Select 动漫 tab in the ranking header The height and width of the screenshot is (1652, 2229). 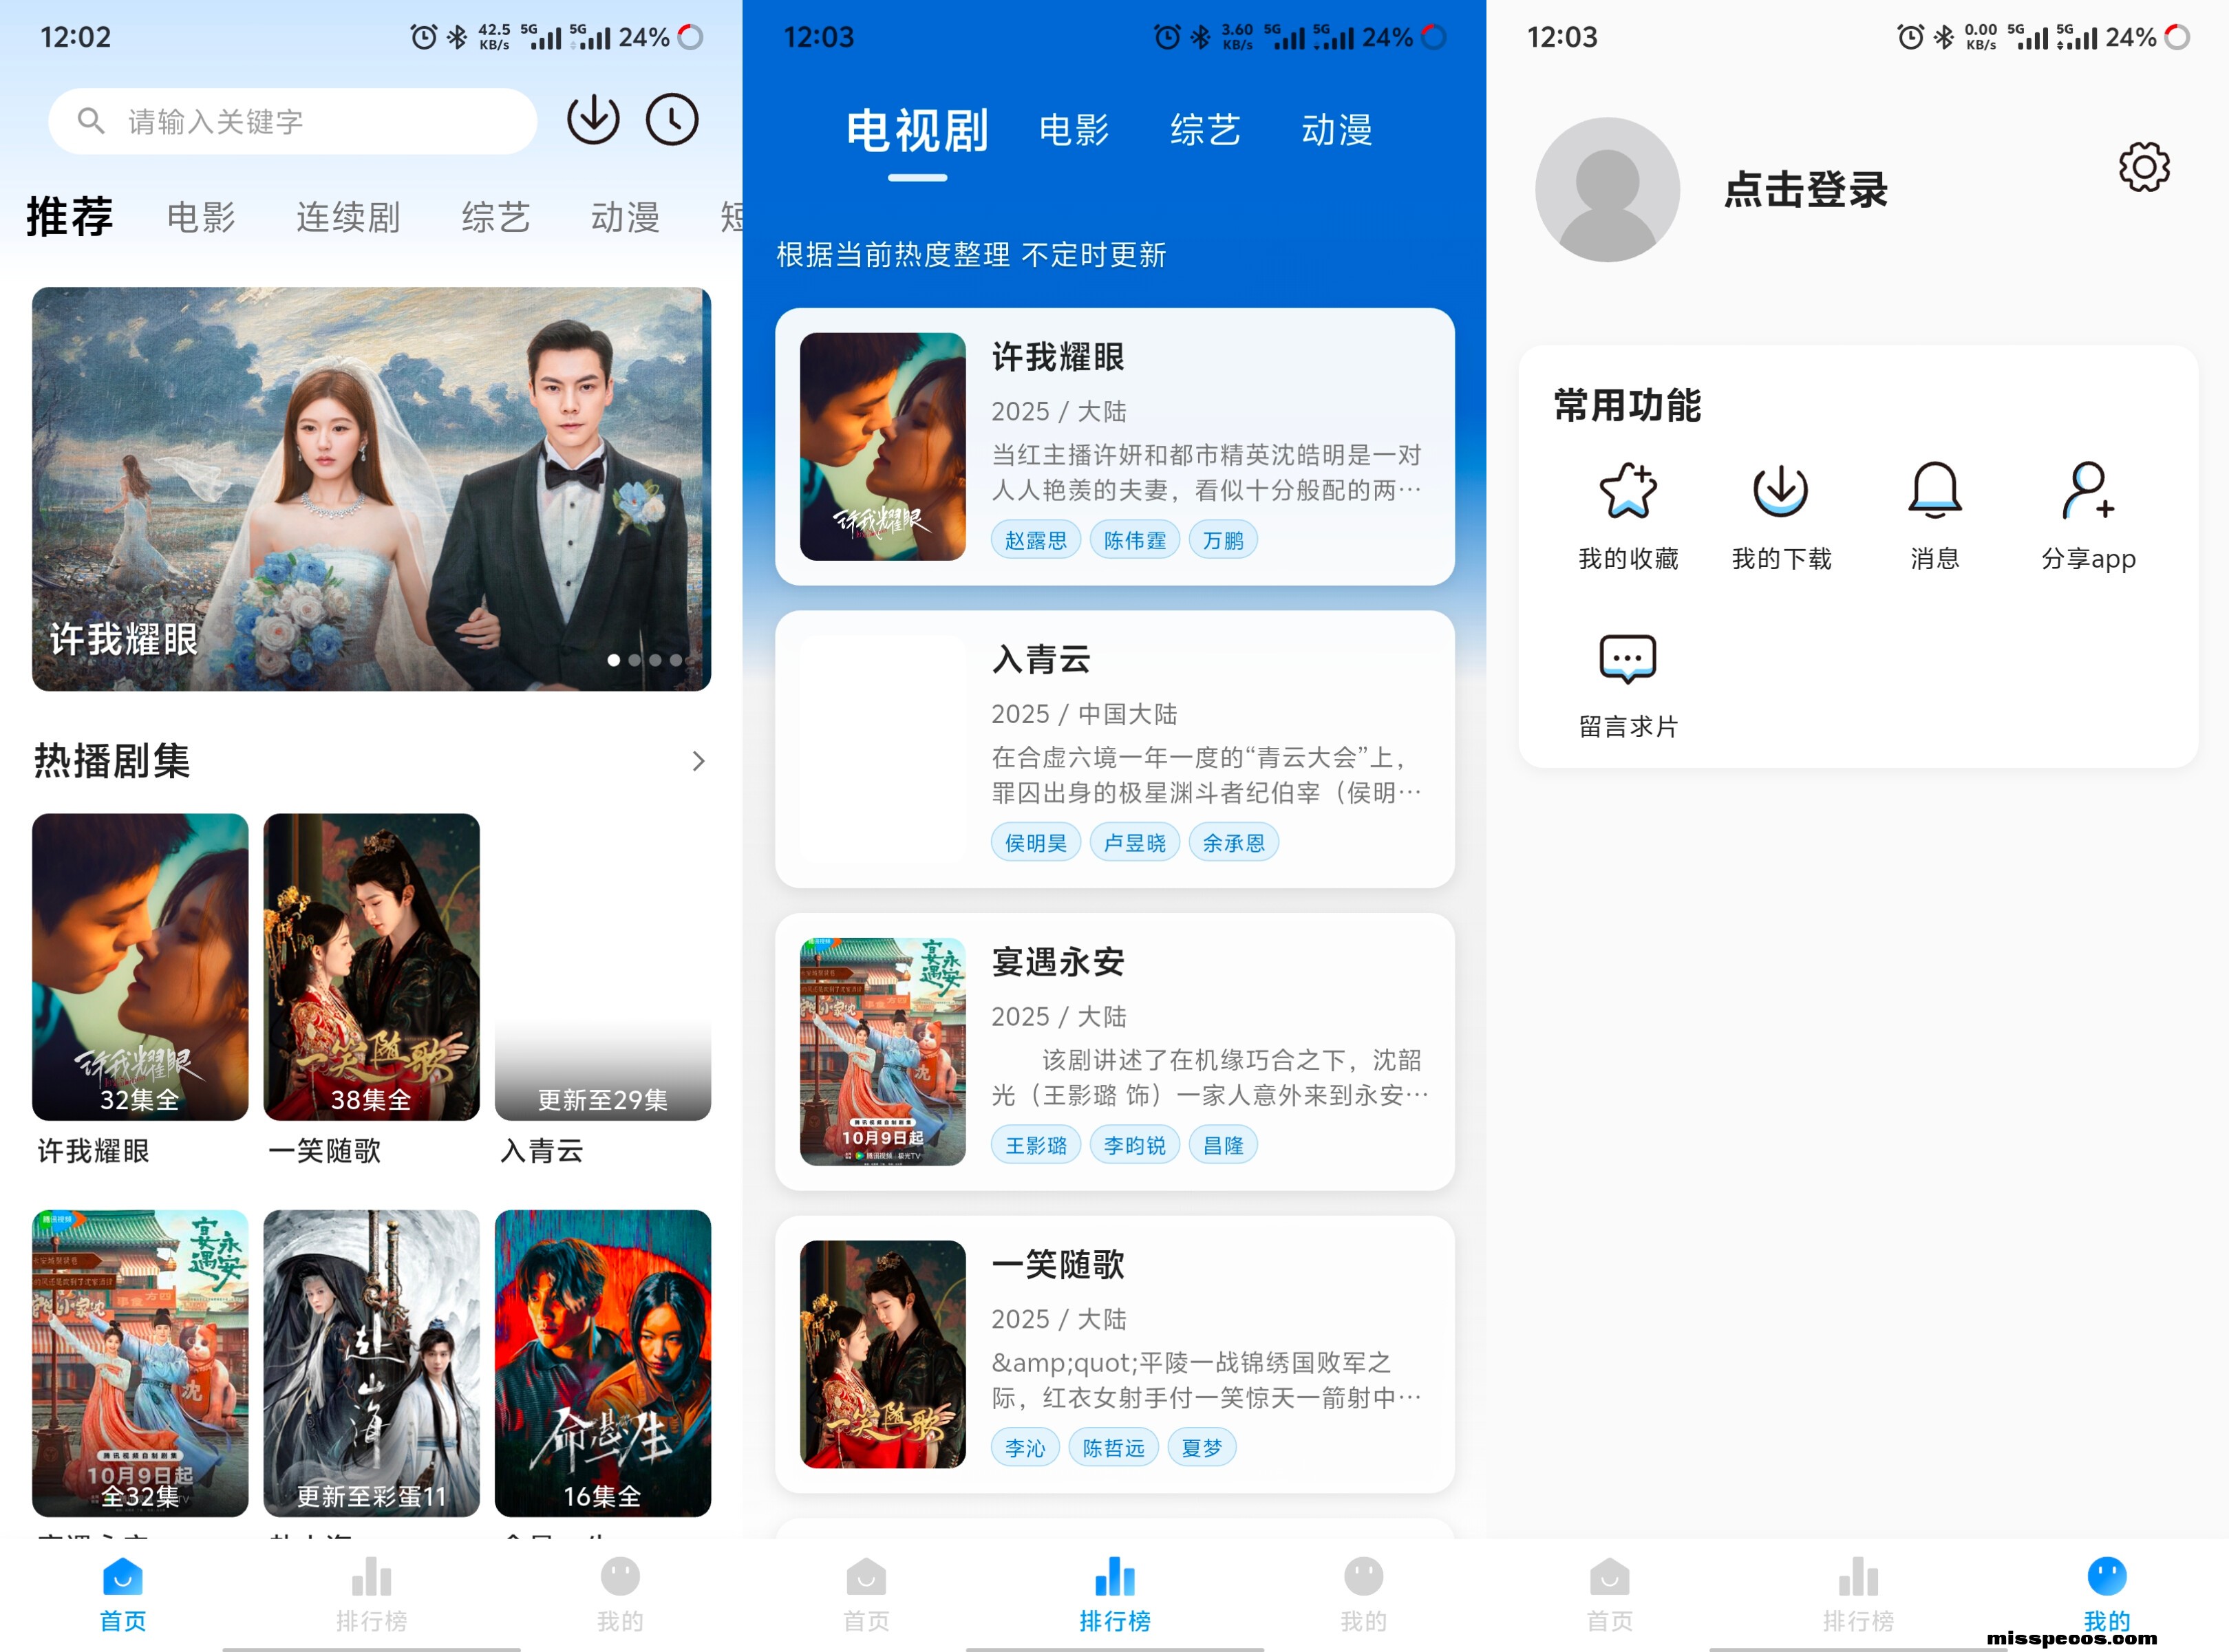tap(1336, 130)
